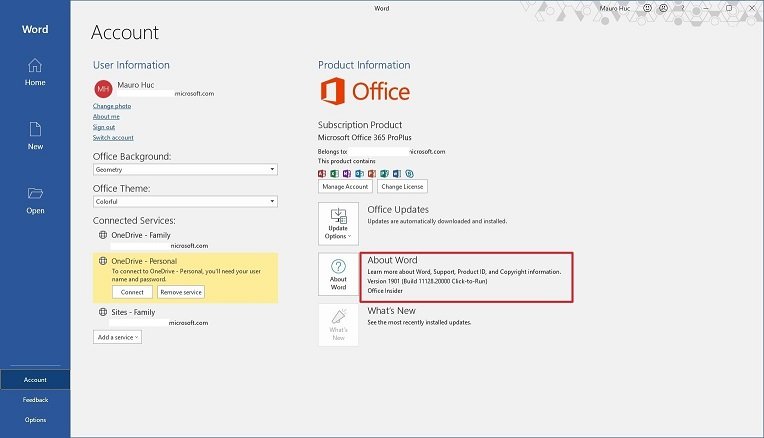The image size is (764, 438).
Task: Select Feedback in the left sidebar
Action: tap(35, 399)
